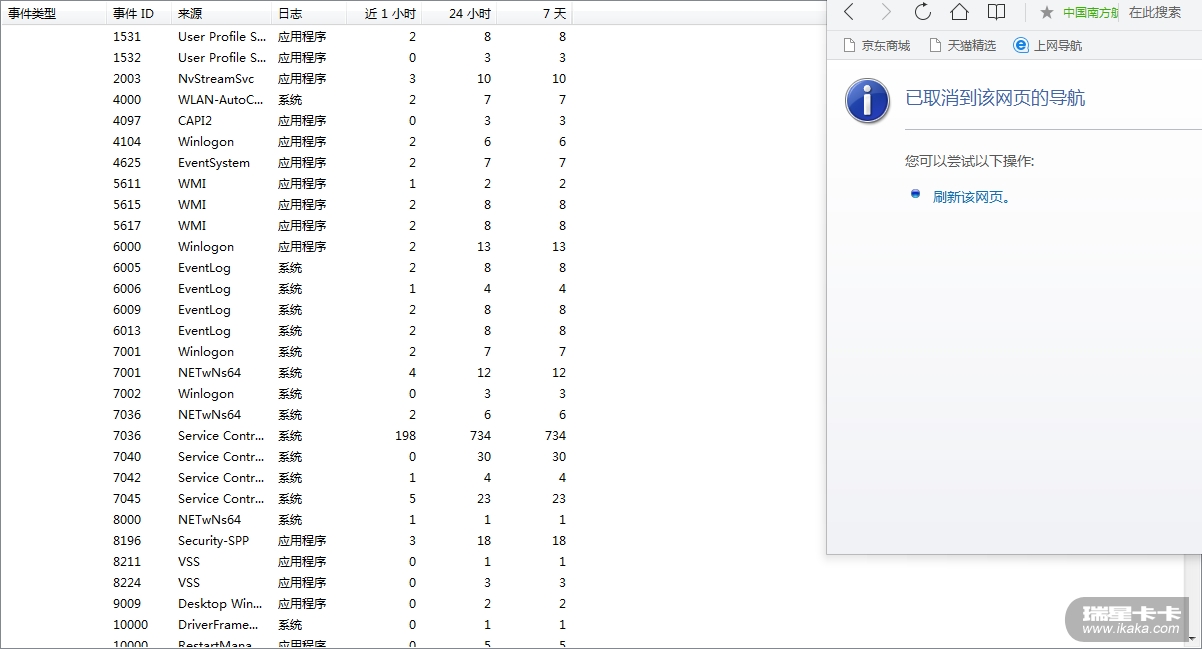Click the 刷新该网页 link
The height and width of the screenshot is (649, 1202).
coord(971,197)
